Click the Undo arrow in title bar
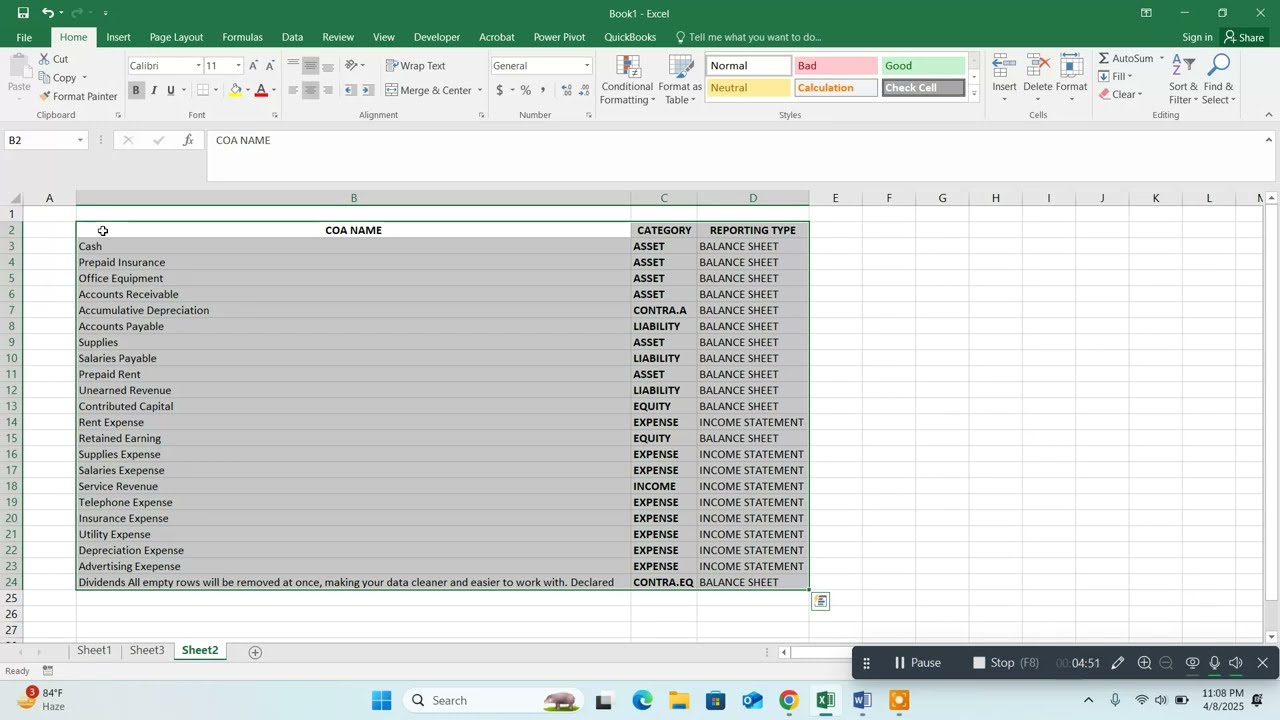The image size is (1280, 720). [x=48, y=13]
